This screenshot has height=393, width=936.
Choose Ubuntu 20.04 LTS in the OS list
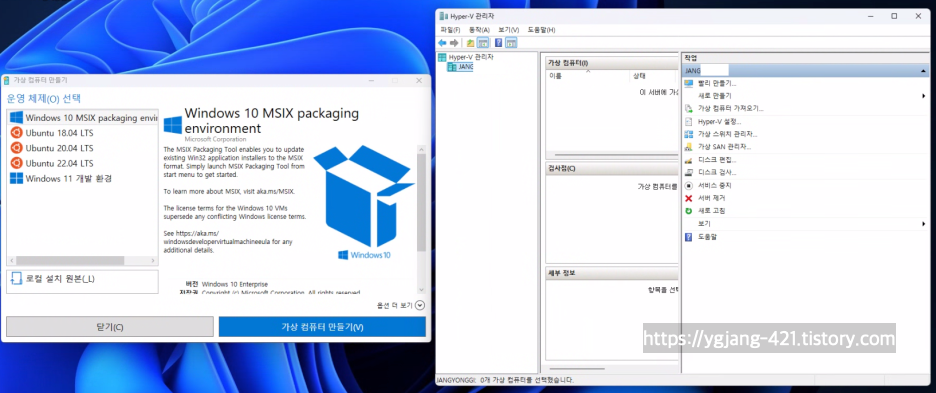83,148
